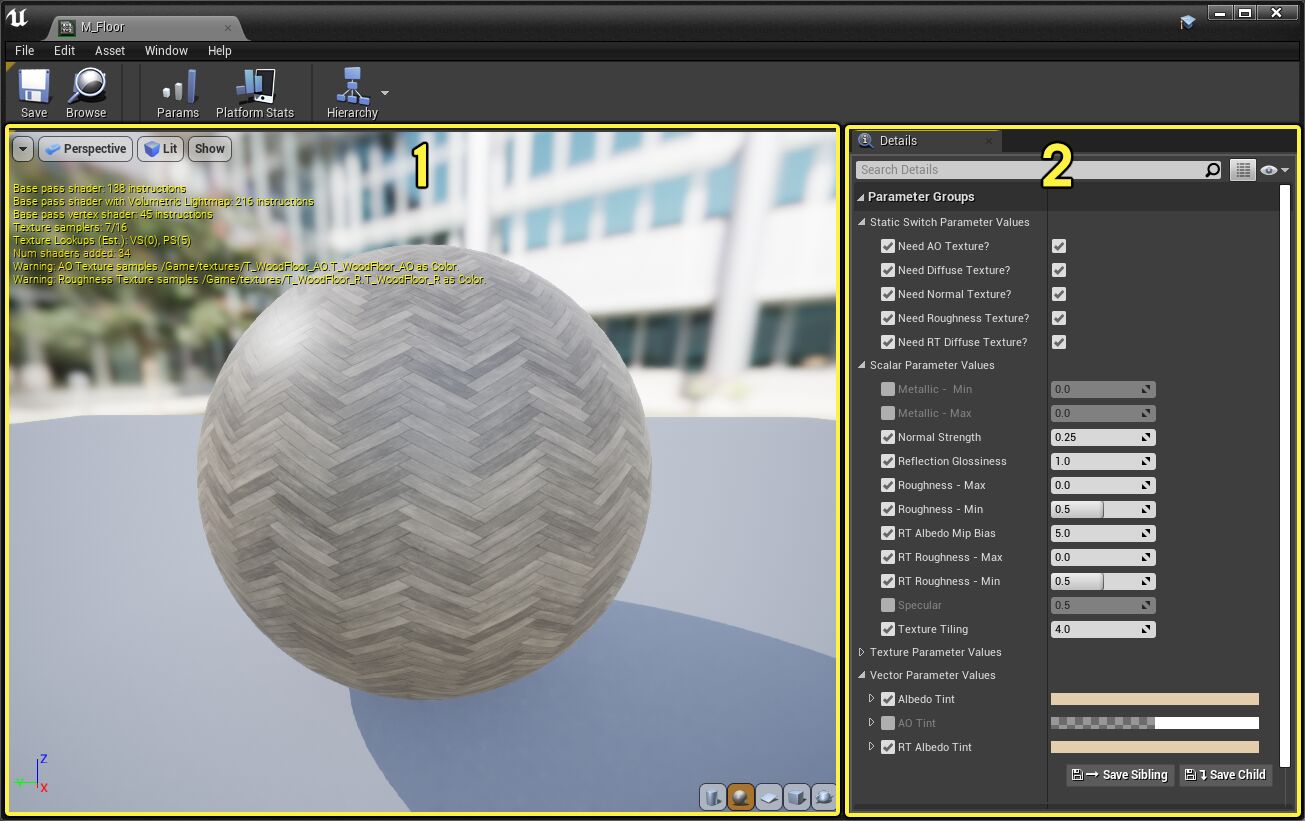Expand the Albedo Tint color entry
Viewport: 1305px width, 821px height.
tap(871, 699)
